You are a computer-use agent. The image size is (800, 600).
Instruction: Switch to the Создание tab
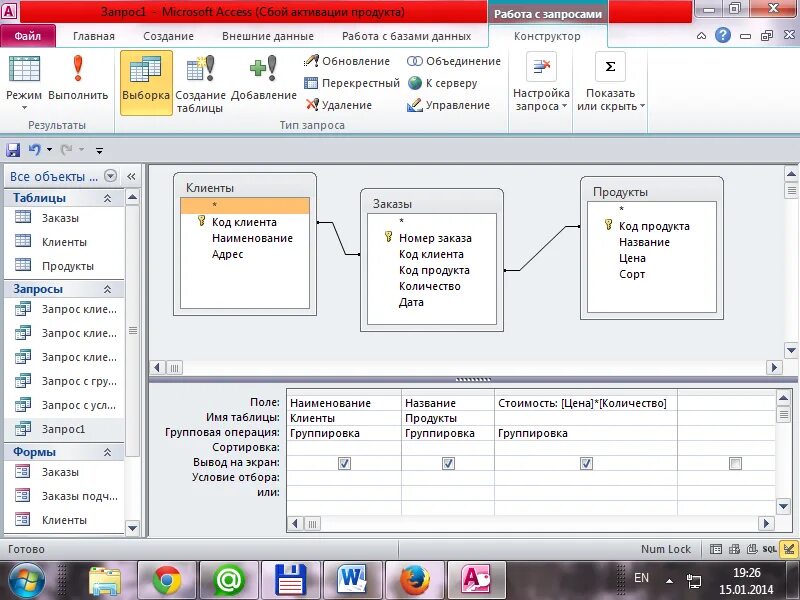(x=168, y=36)
